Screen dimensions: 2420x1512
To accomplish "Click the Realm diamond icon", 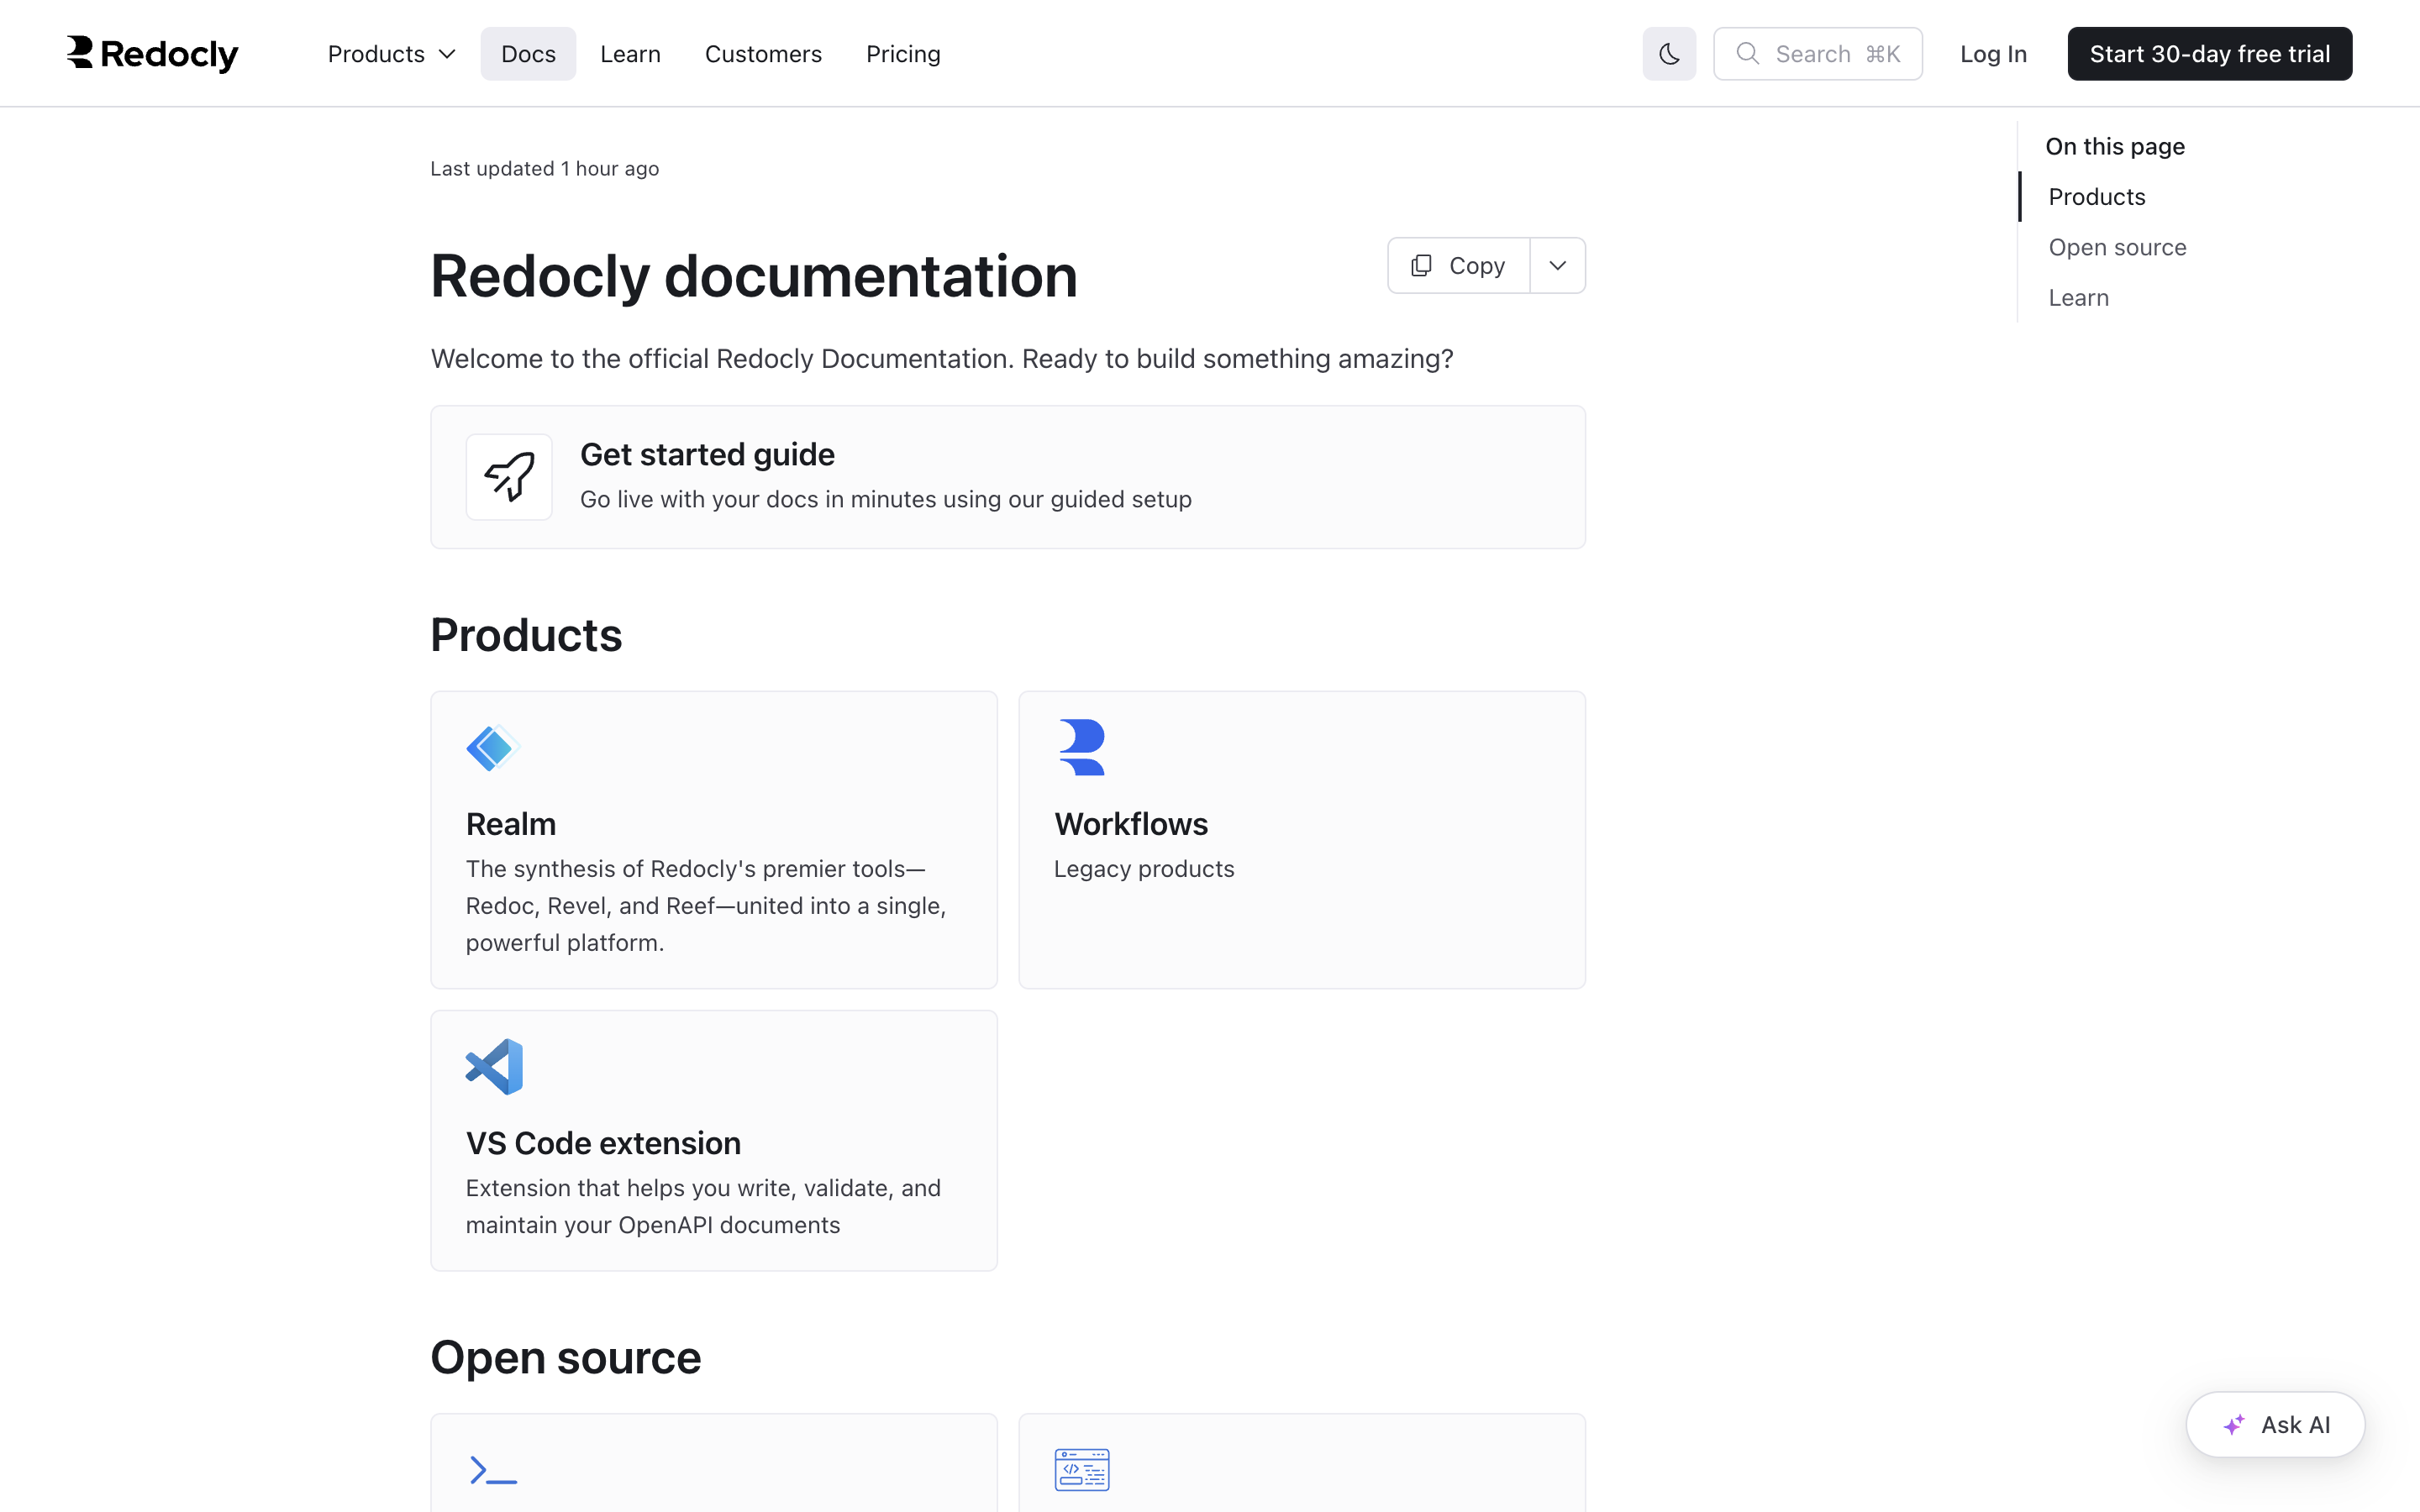I will coord(493,748).
